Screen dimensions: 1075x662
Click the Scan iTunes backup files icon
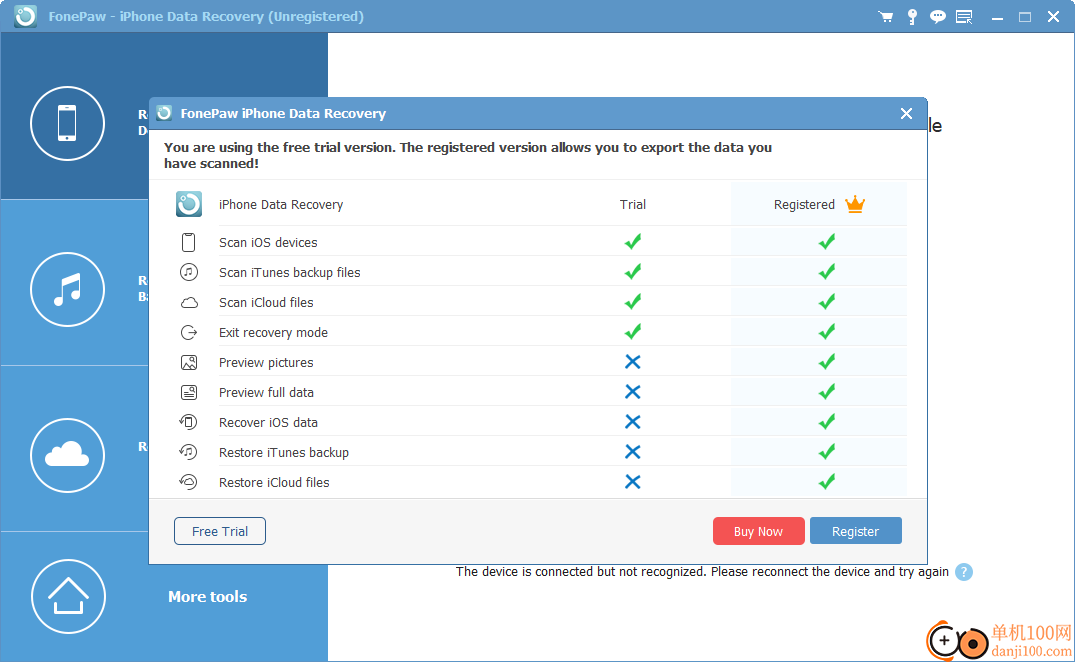(x=189, y=272)
